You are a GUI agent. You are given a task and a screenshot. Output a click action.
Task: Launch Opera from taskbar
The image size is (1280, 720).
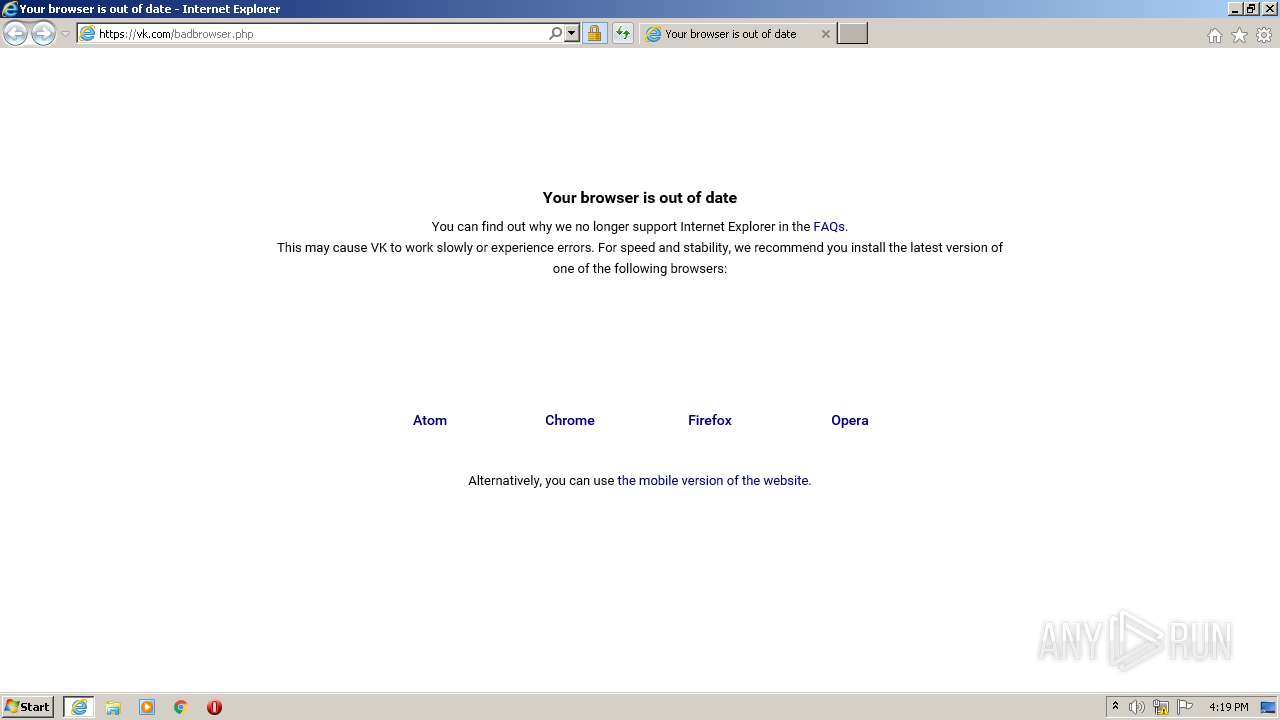click(x=214, y=707)
